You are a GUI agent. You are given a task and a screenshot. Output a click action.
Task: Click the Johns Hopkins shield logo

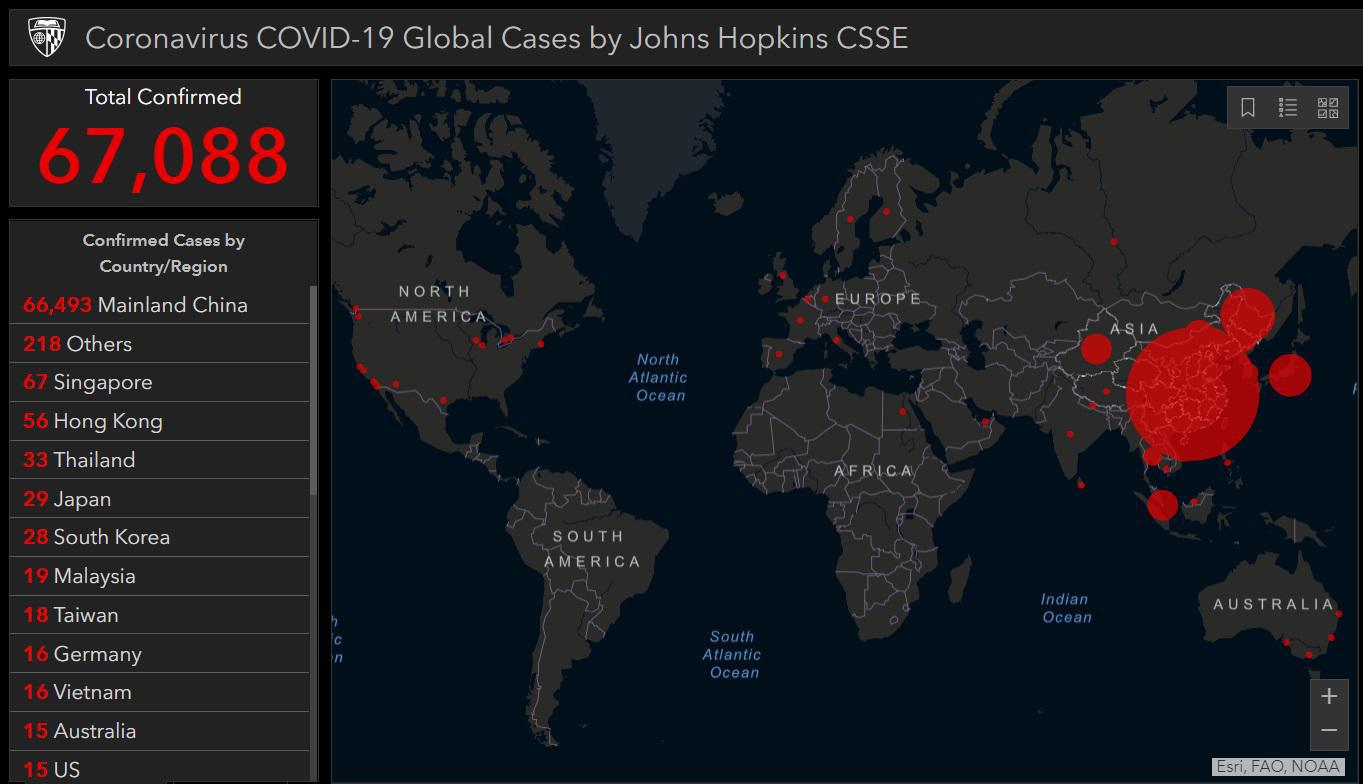click(x=46, y=37)
